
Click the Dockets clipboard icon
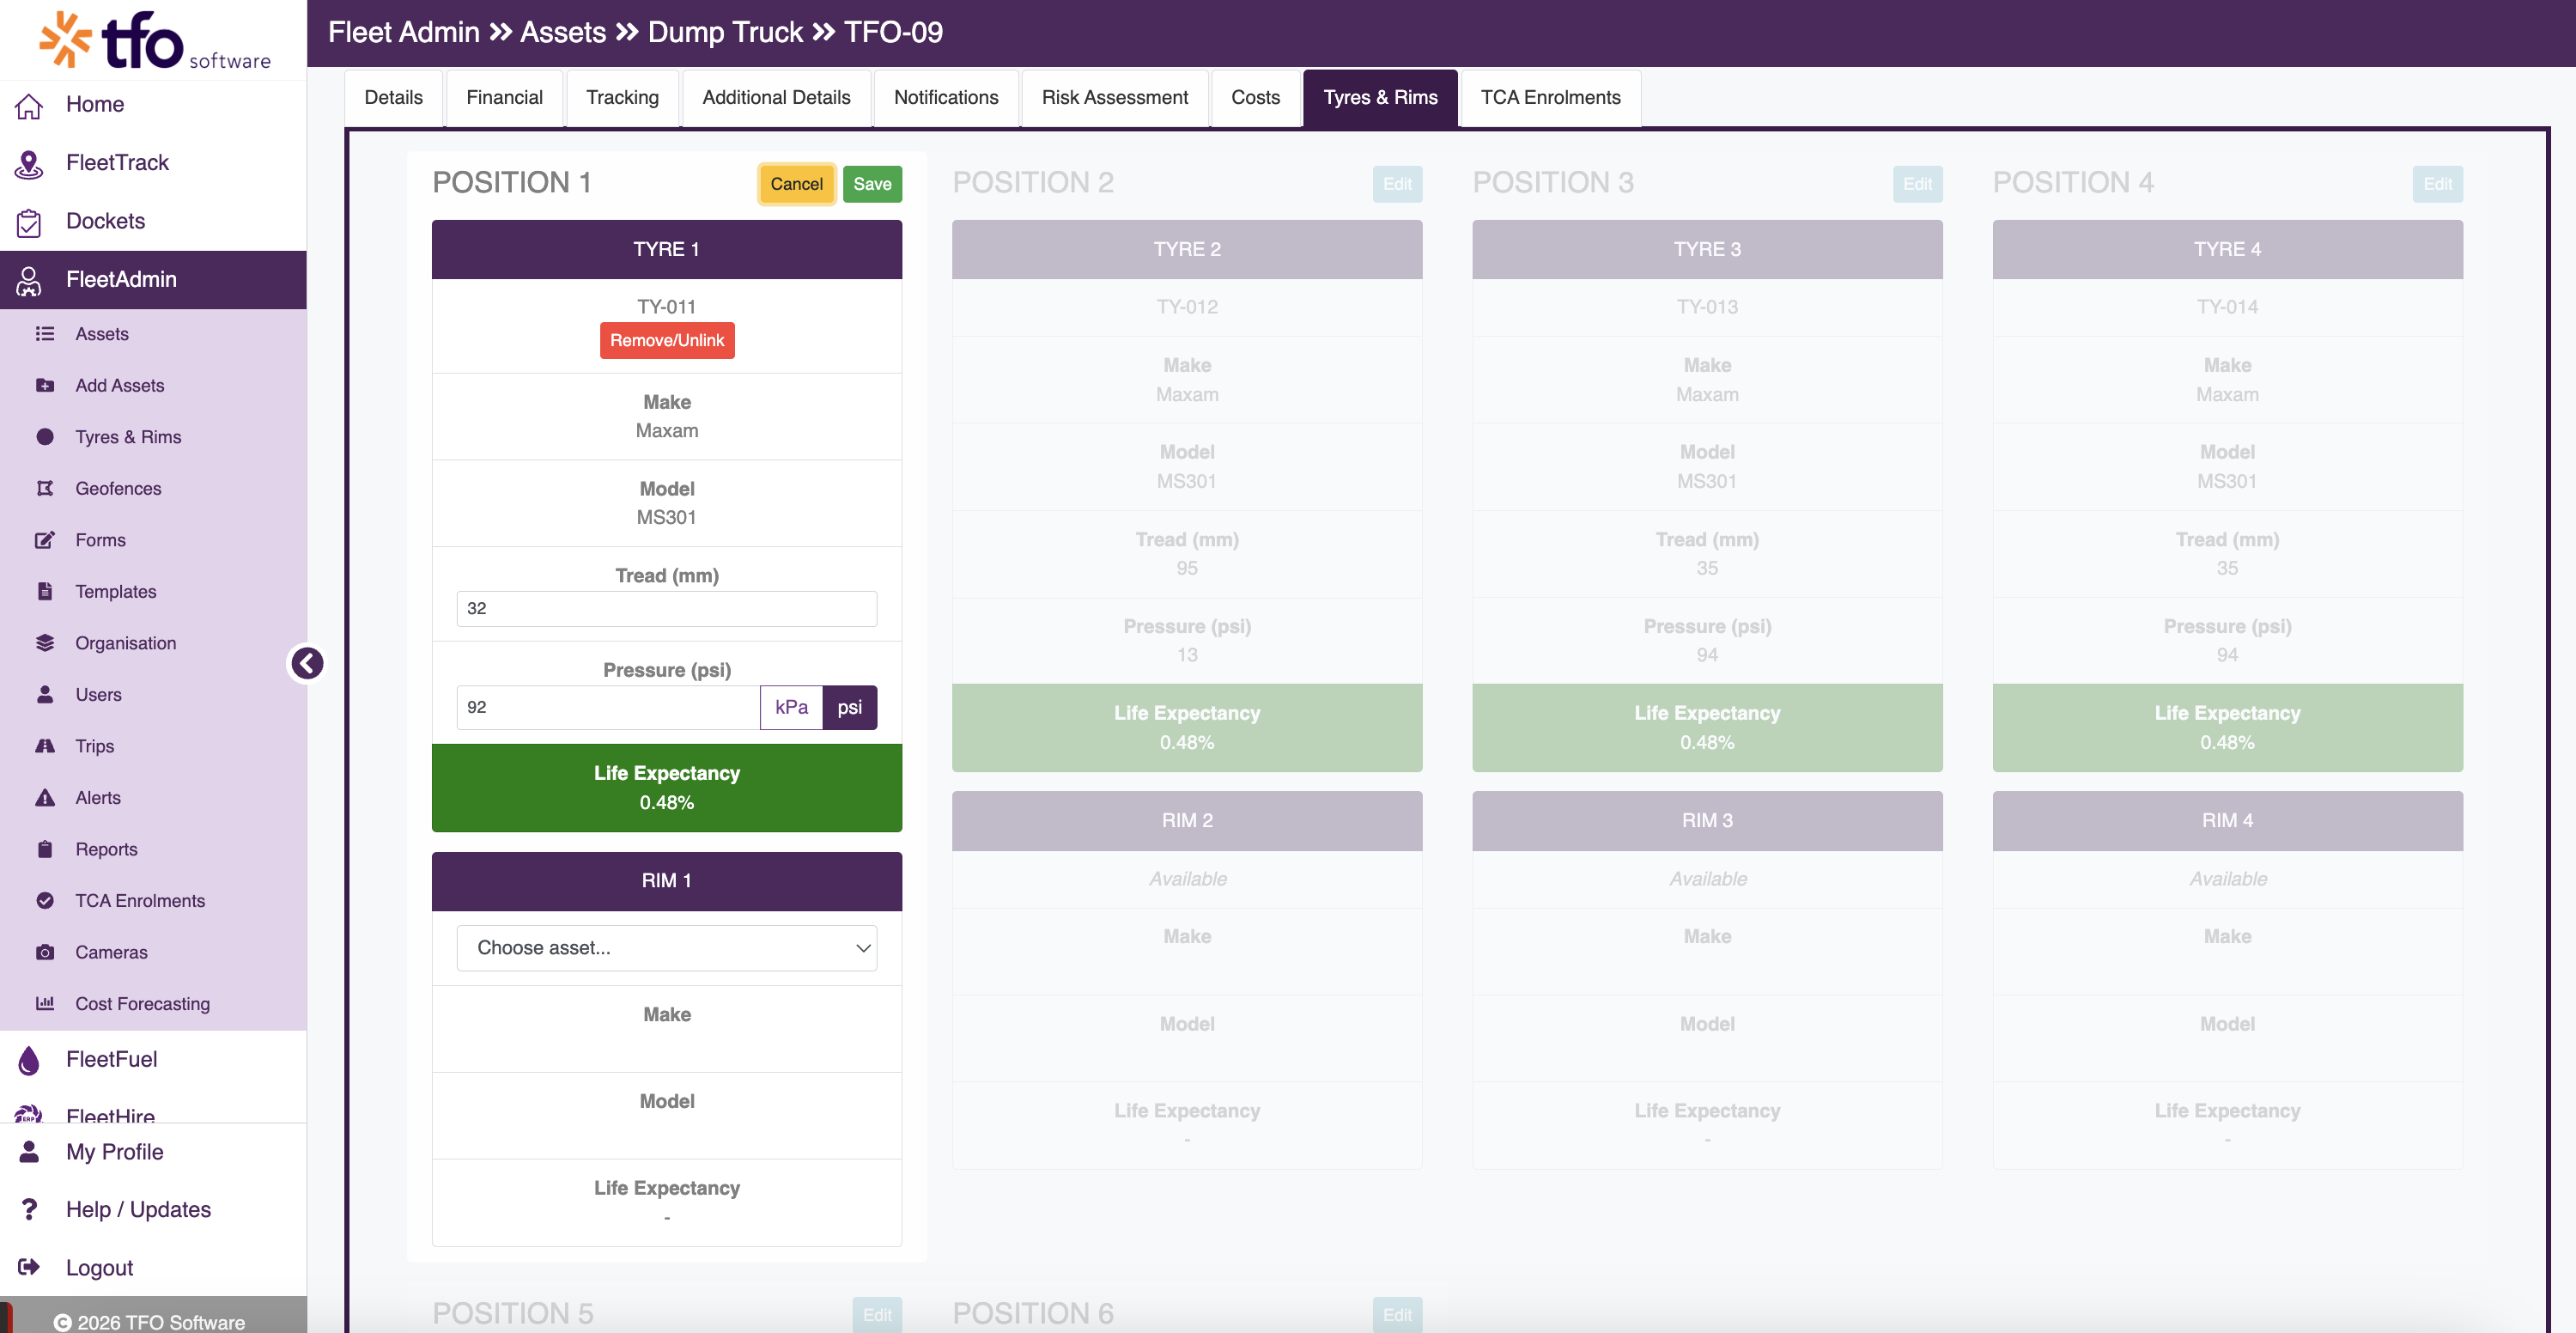click(x=29, y=222)
